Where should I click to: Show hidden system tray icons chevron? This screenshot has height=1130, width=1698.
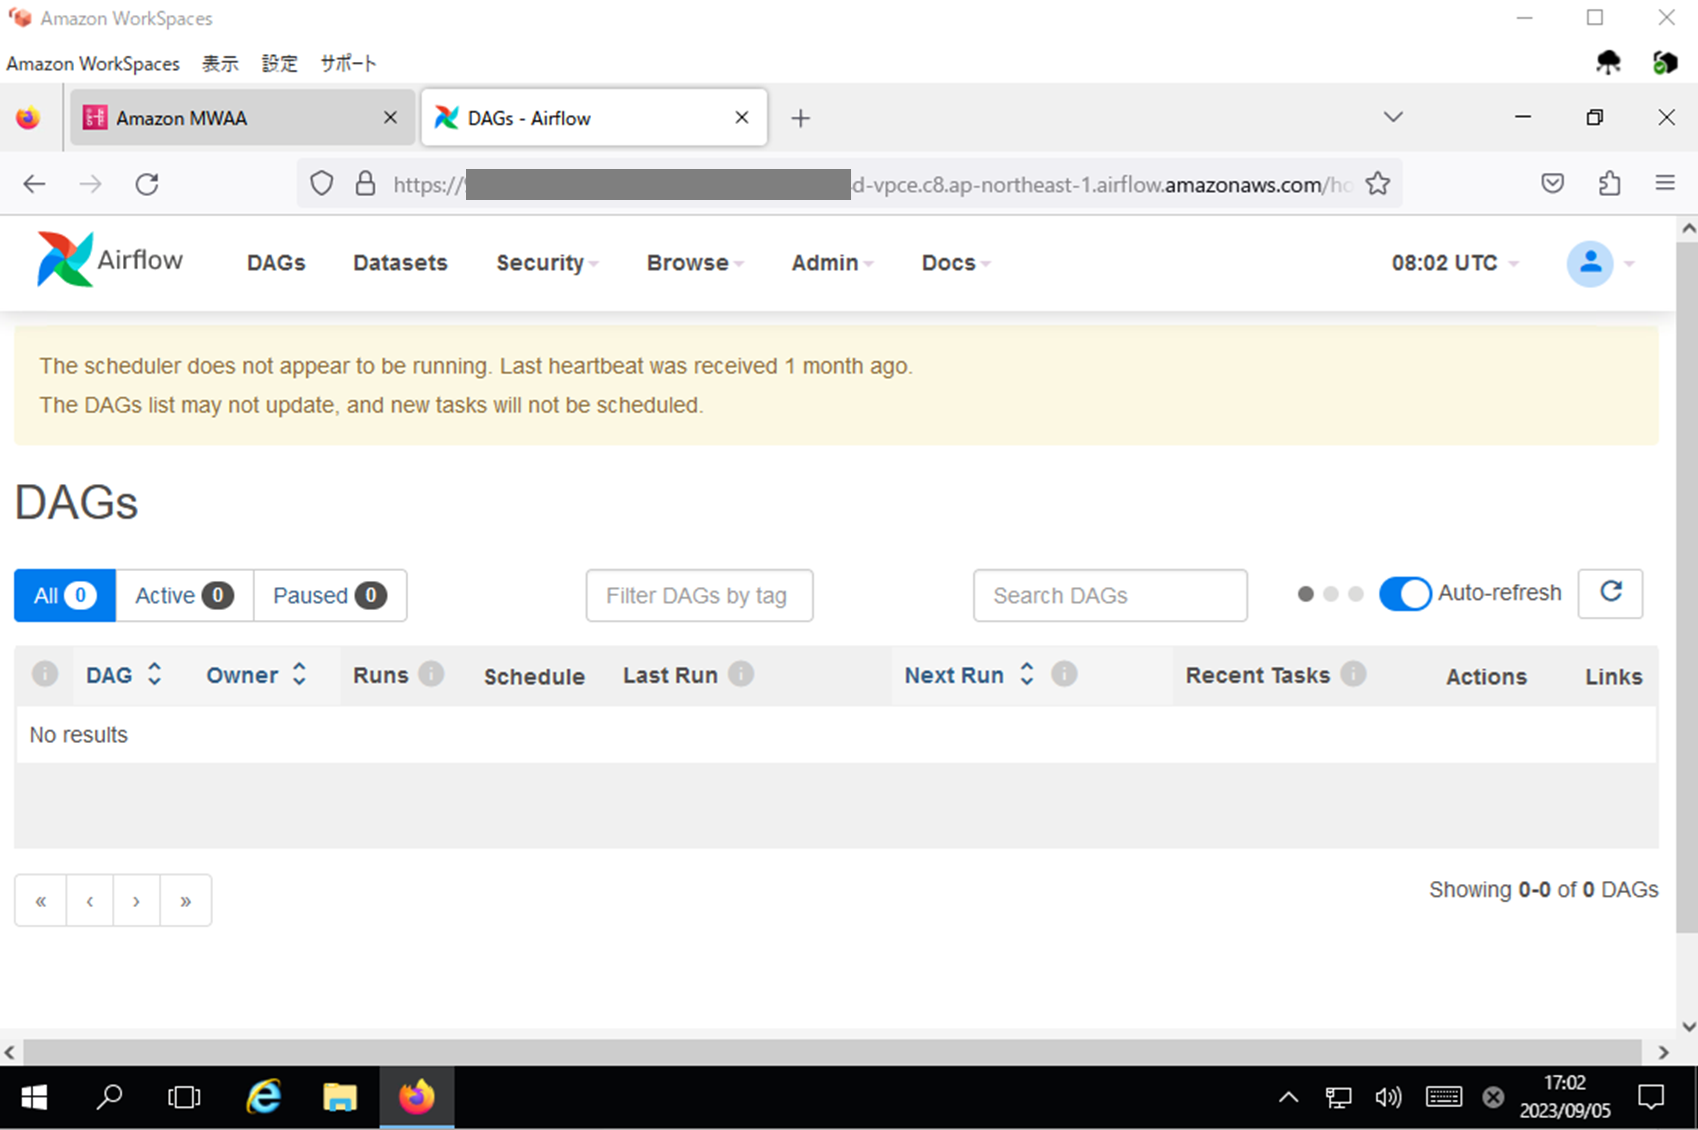click(1288, 1097)
